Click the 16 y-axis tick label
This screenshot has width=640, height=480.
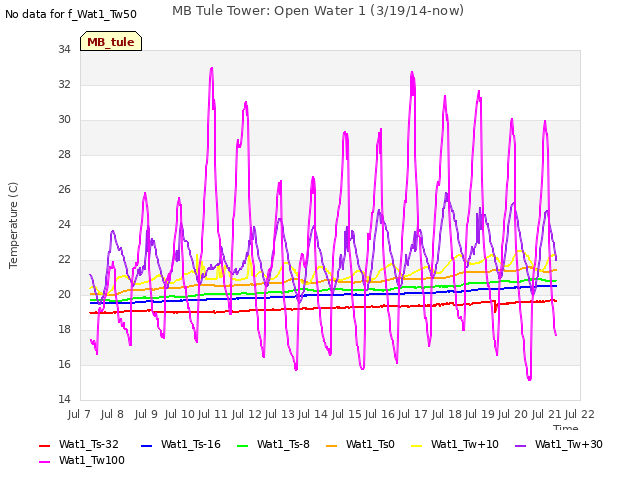point(64,364)
